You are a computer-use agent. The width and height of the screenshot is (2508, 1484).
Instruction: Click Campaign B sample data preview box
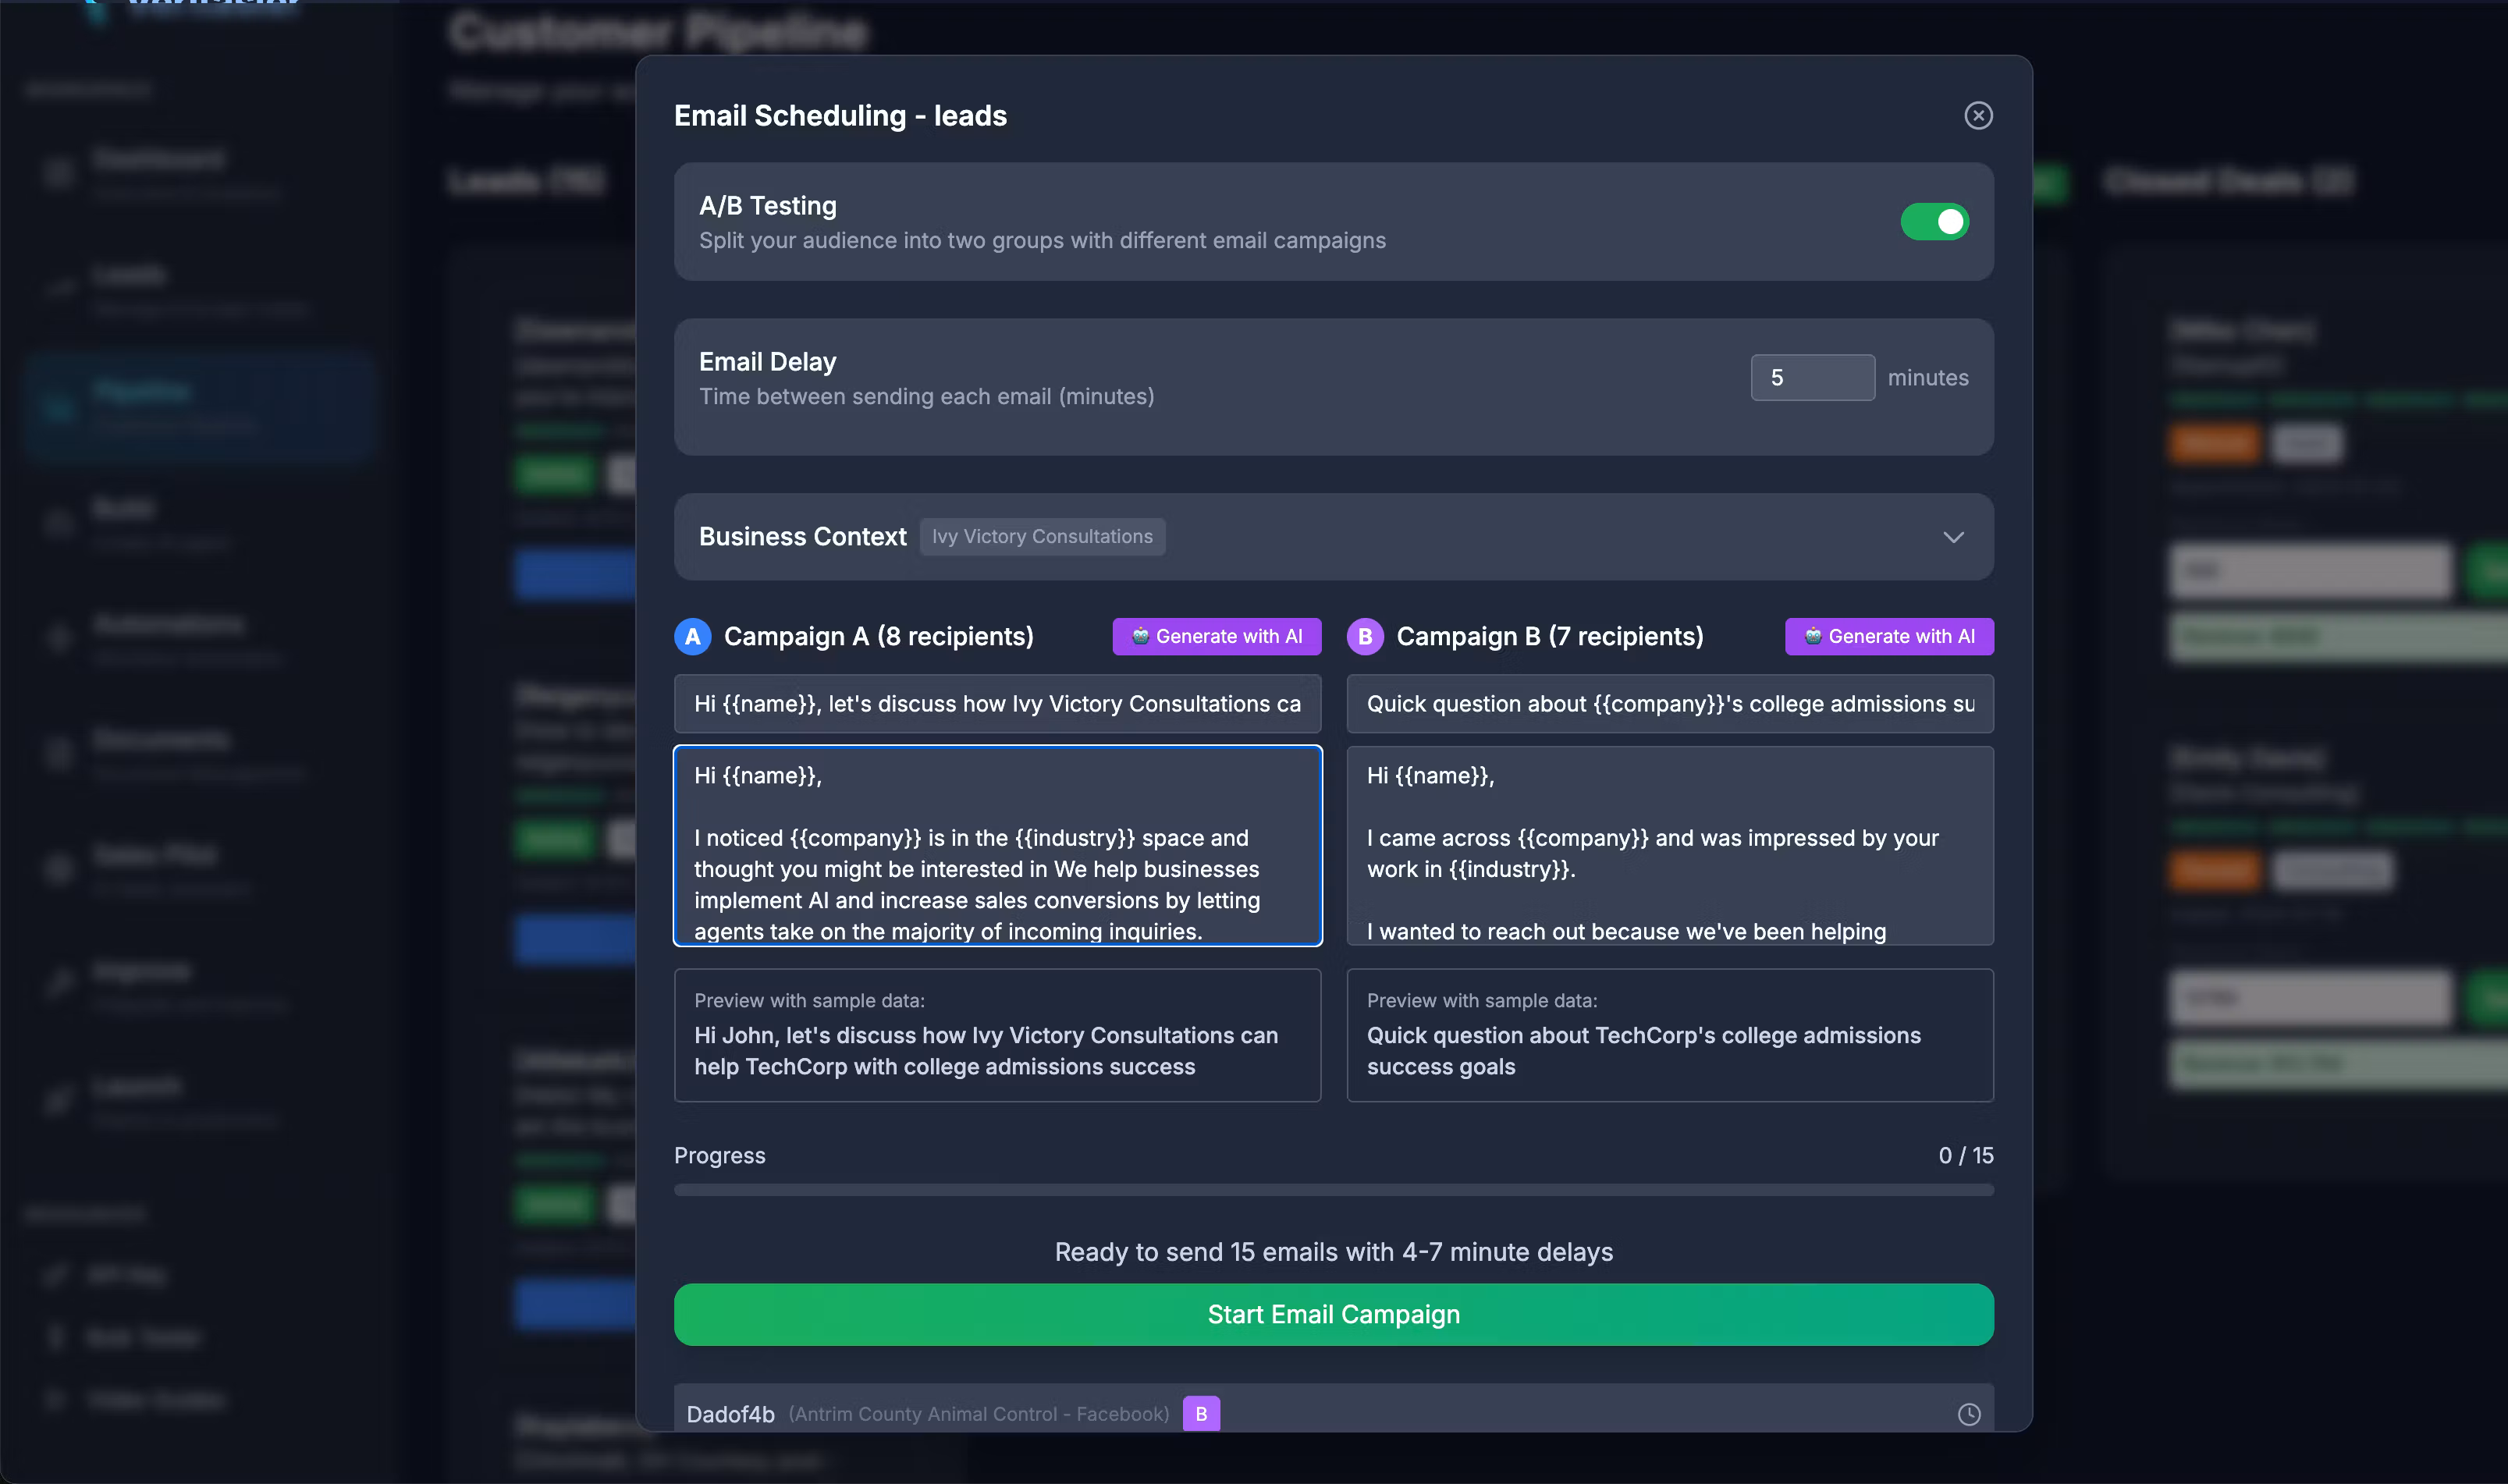pyautogui.click(x=1669, y=1035)
